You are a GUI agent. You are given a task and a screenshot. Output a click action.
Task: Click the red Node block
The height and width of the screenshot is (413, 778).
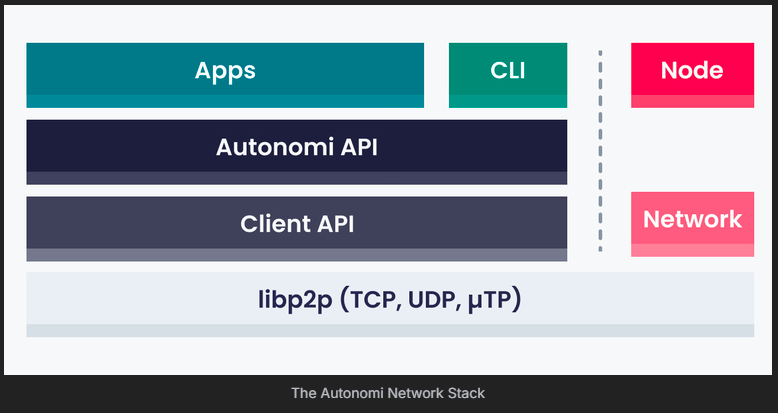[692, 75]
